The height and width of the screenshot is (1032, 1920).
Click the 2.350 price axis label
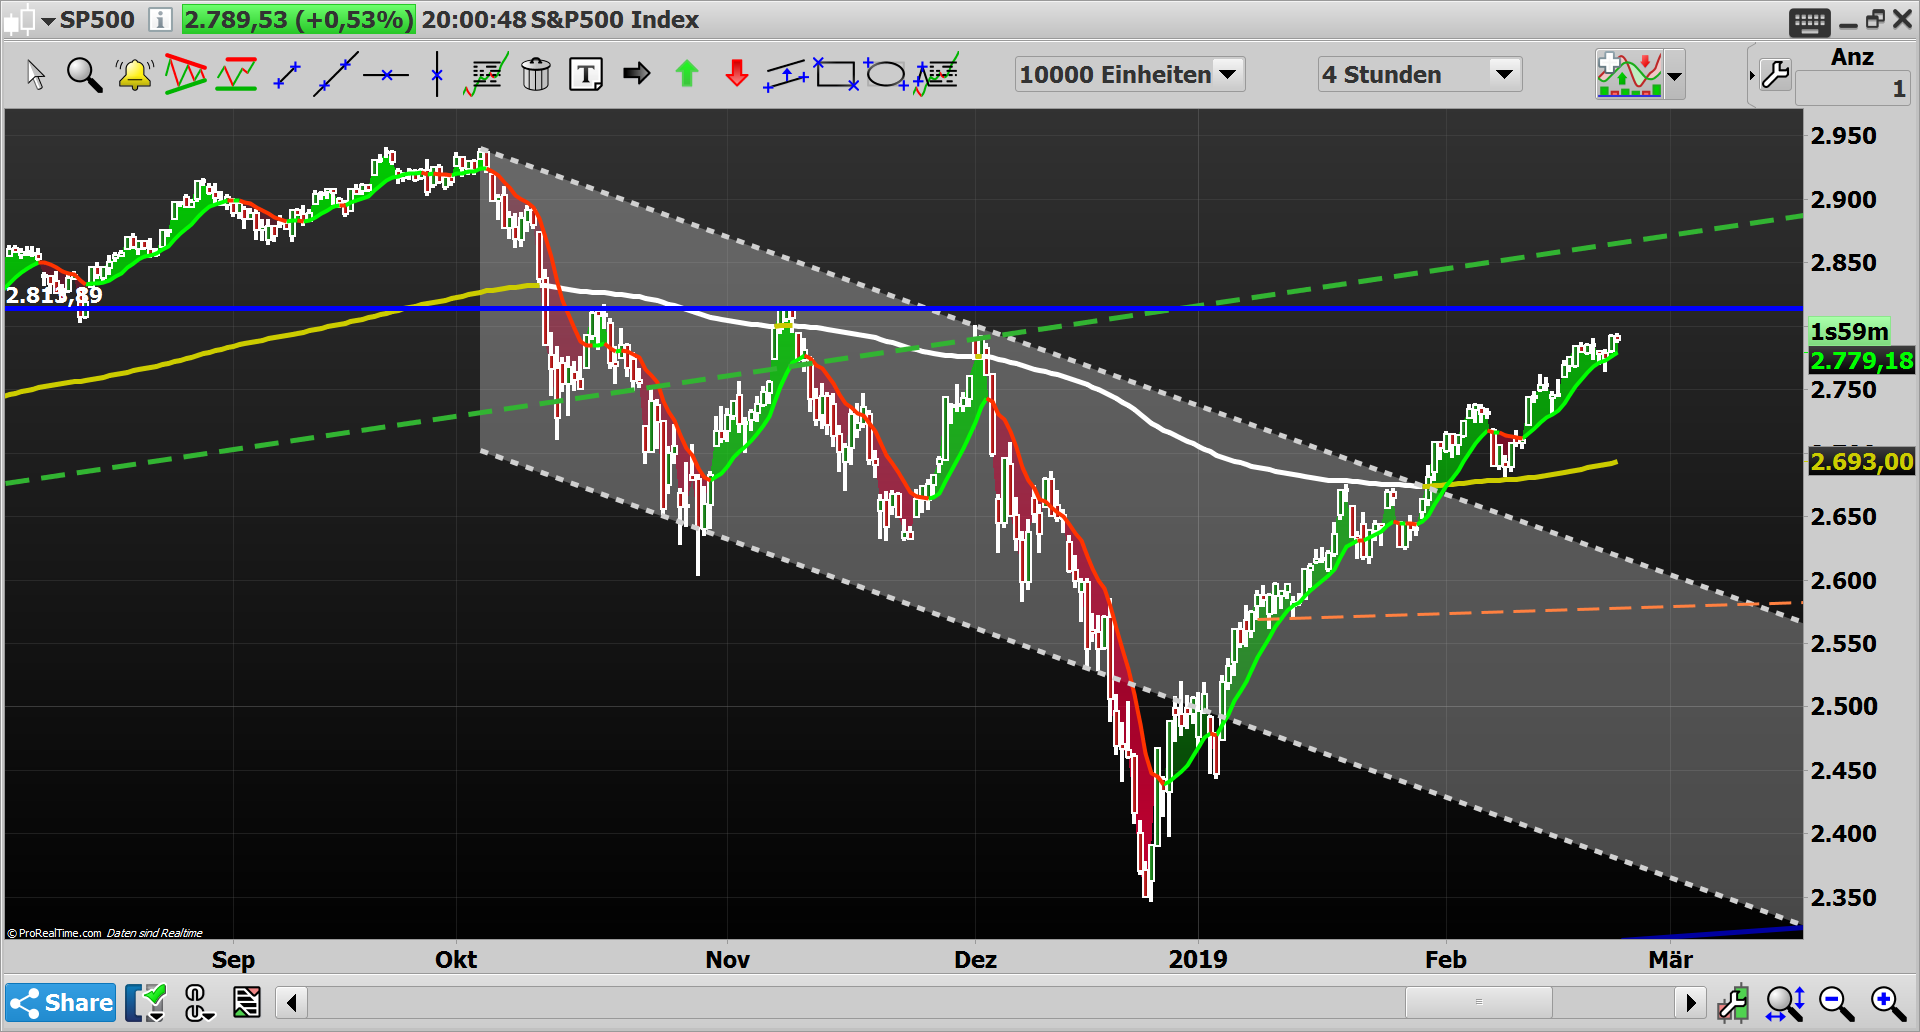point(1844,898)
